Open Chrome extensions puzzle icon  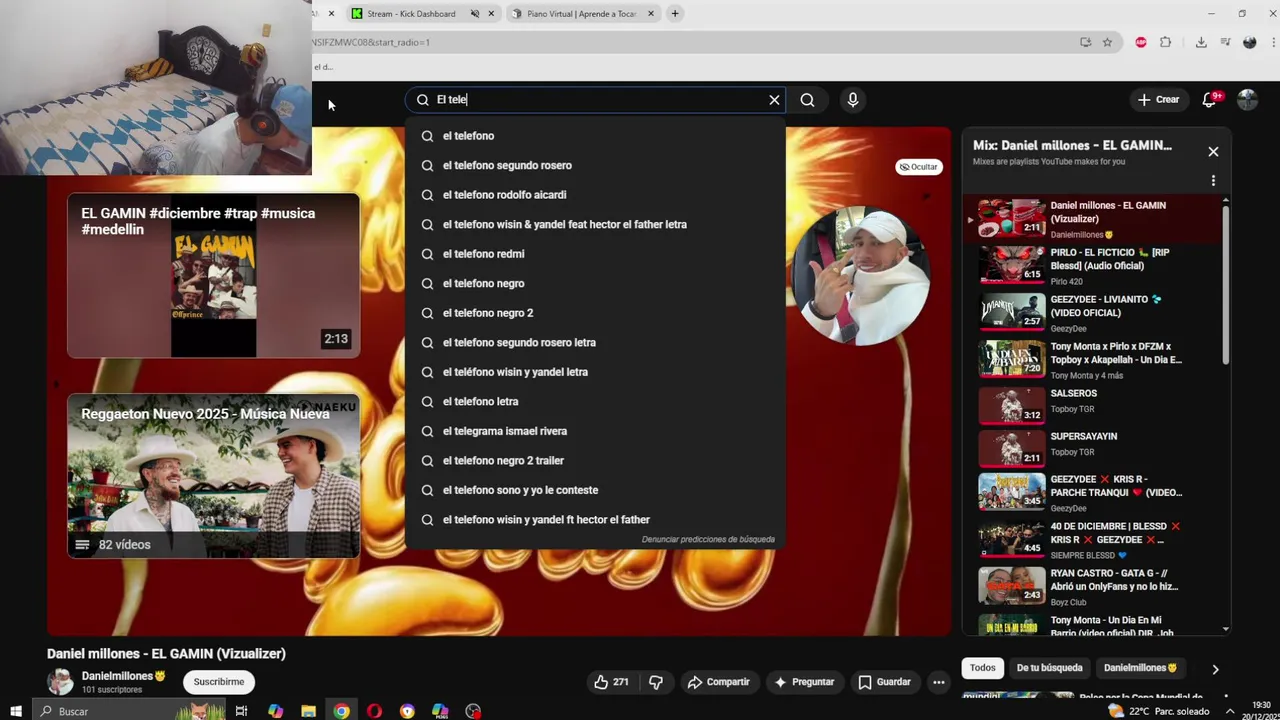pyautogui.click(x=1165, y=42)
